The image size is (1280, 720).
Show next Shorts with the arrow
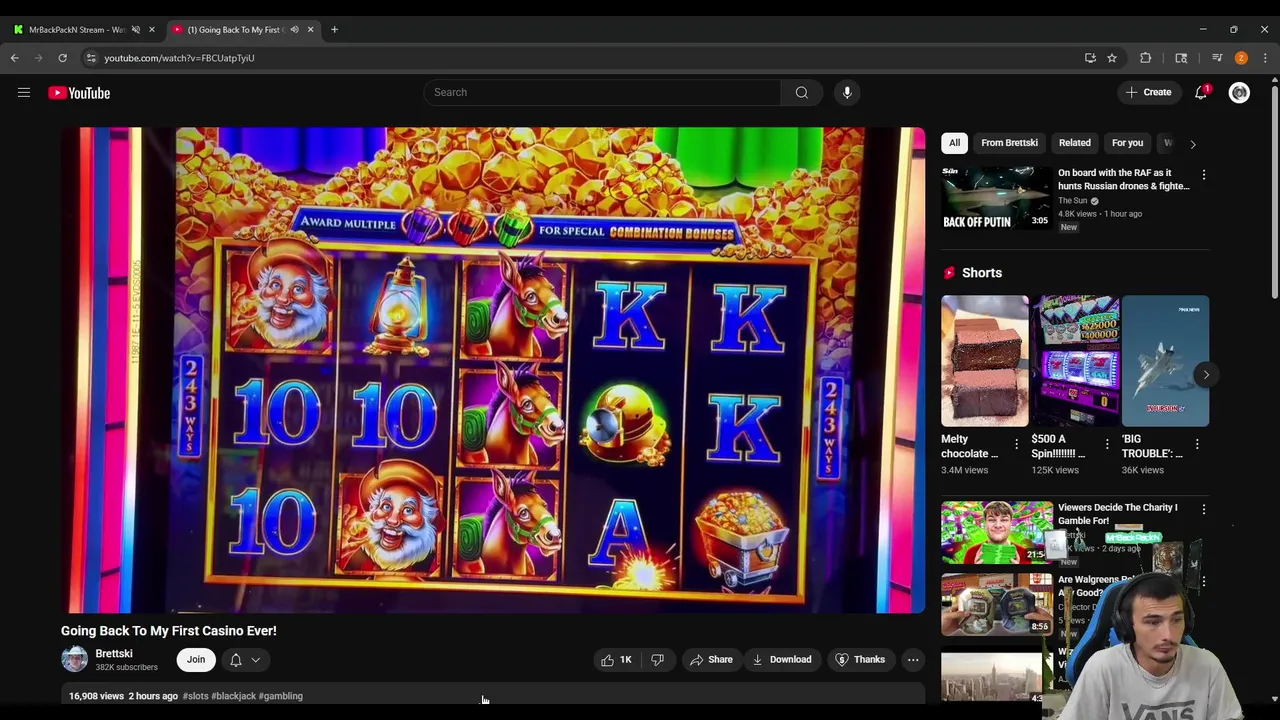[x=1206, y=375]
